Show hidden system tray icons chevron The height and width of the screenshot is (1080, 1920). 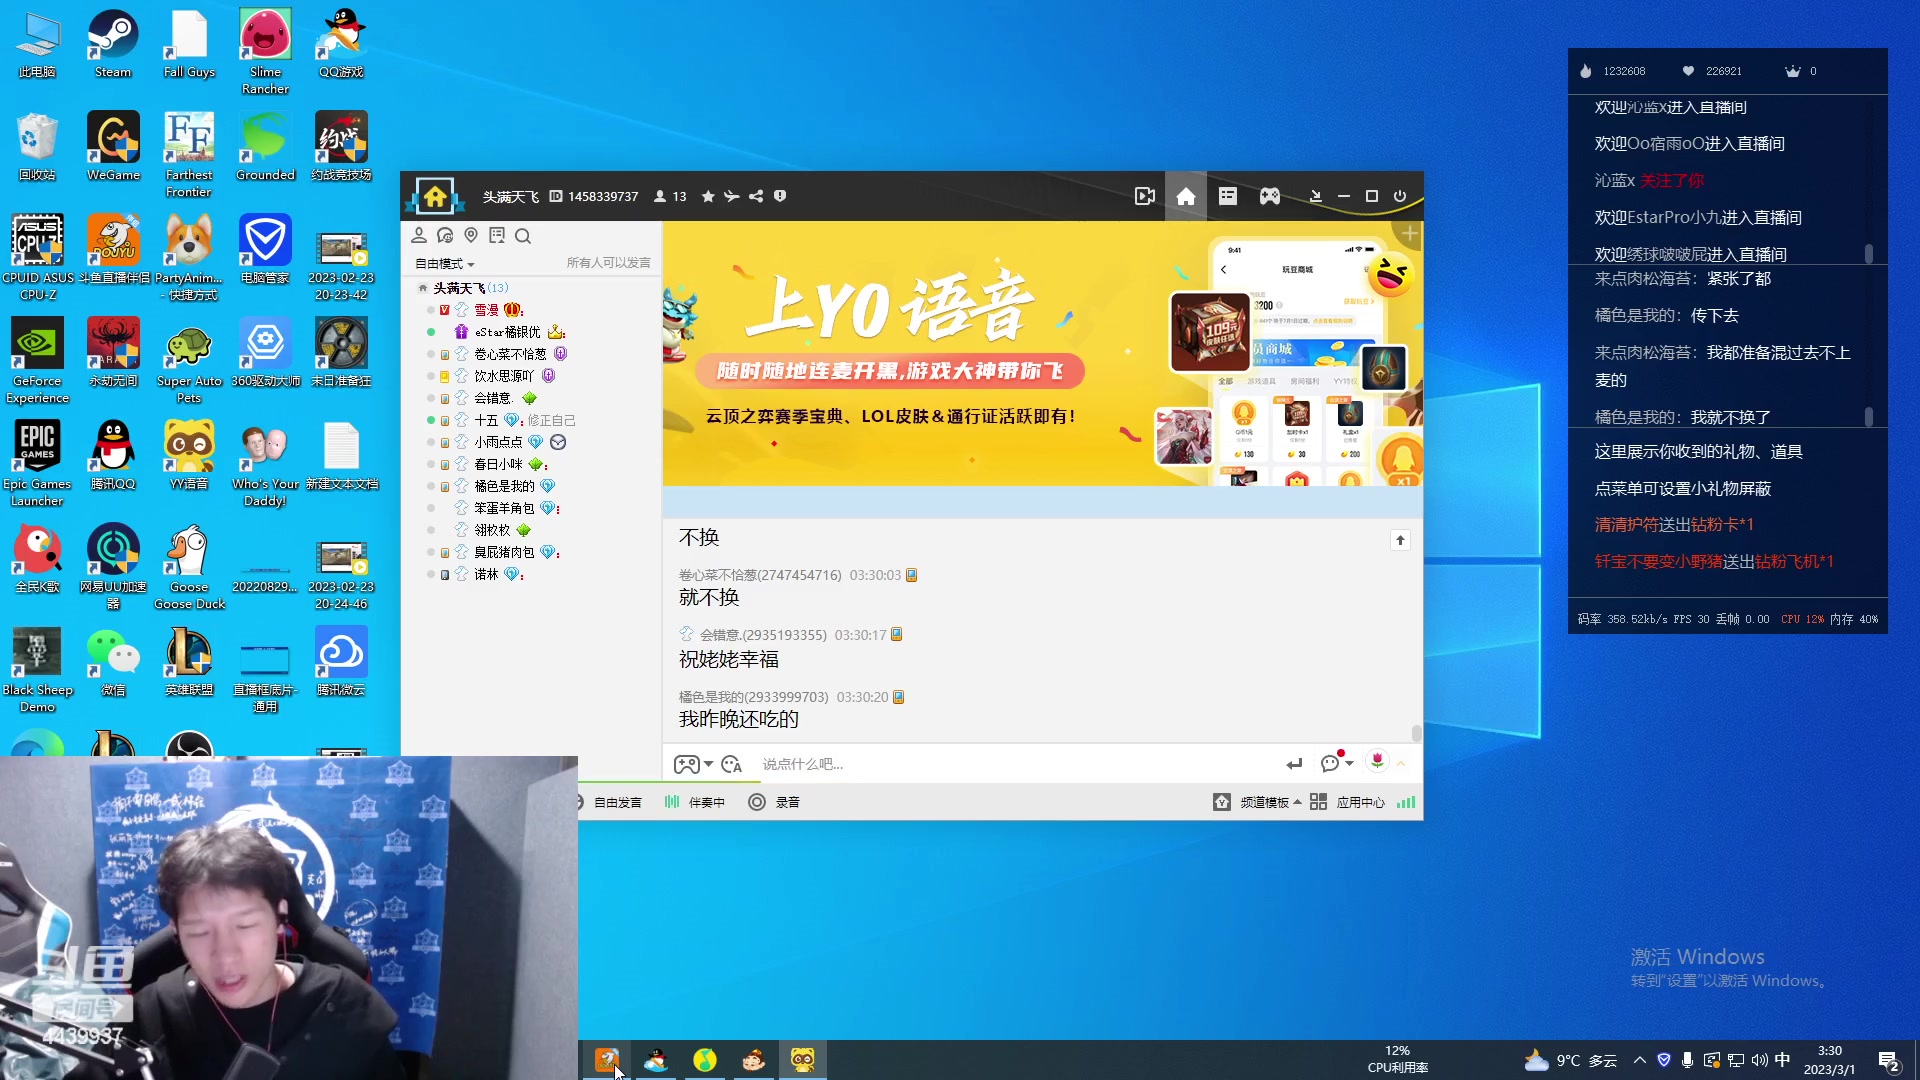[x=1640, y=1060]
